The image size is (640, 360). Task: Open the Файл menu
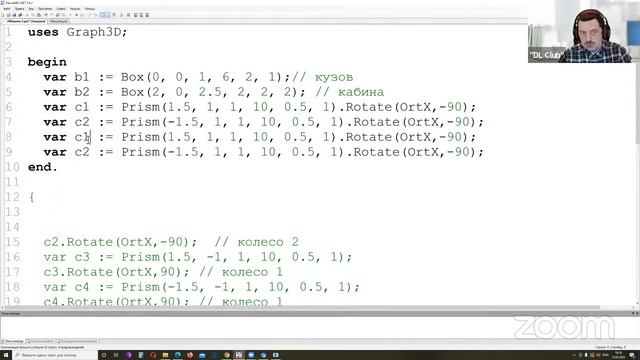(7, 9)
